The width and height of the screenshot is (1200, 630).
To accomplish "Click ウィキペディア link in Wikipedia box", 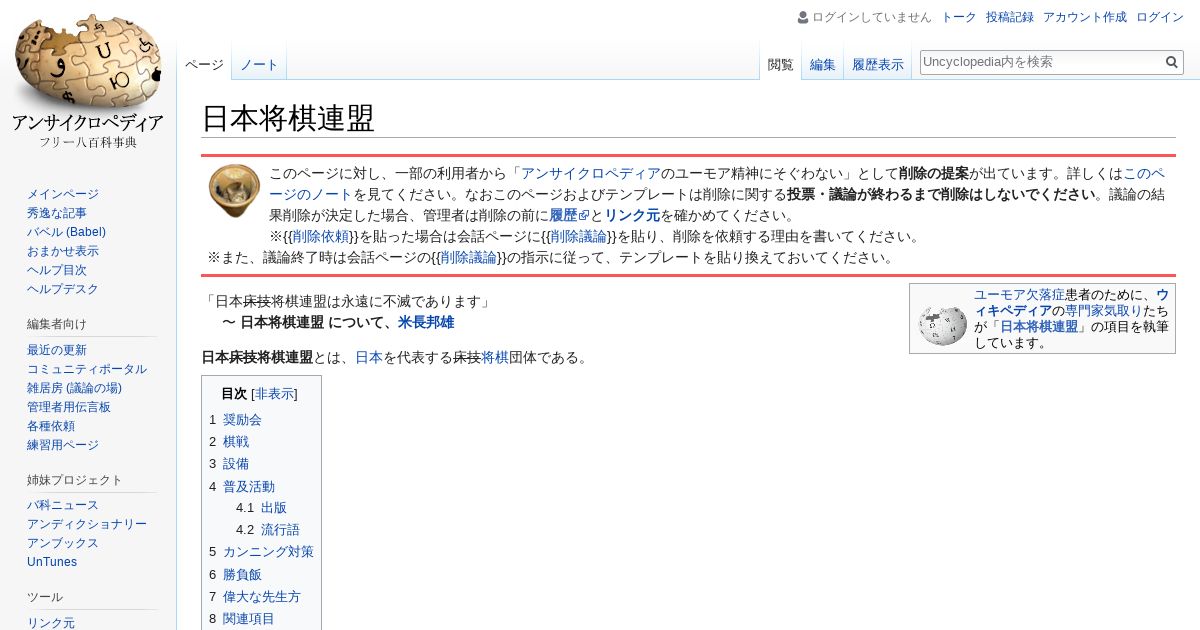I will pos(1071,303).
